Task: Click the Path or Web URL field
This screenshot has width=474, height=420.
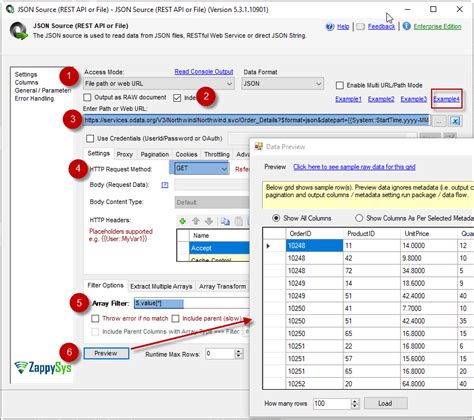Action: (257, 120)
